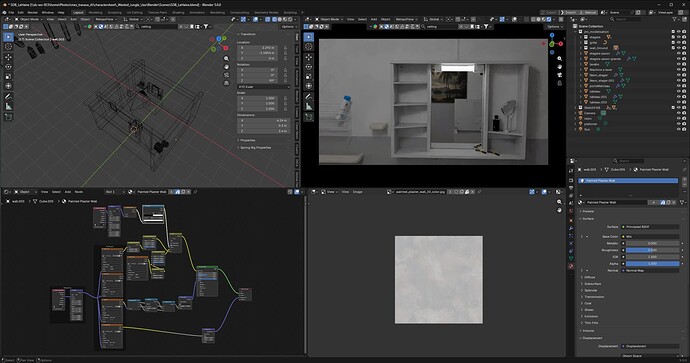
Task: Switch perspective/orthographic icon in left viewport
Action: tap(227, 83)
